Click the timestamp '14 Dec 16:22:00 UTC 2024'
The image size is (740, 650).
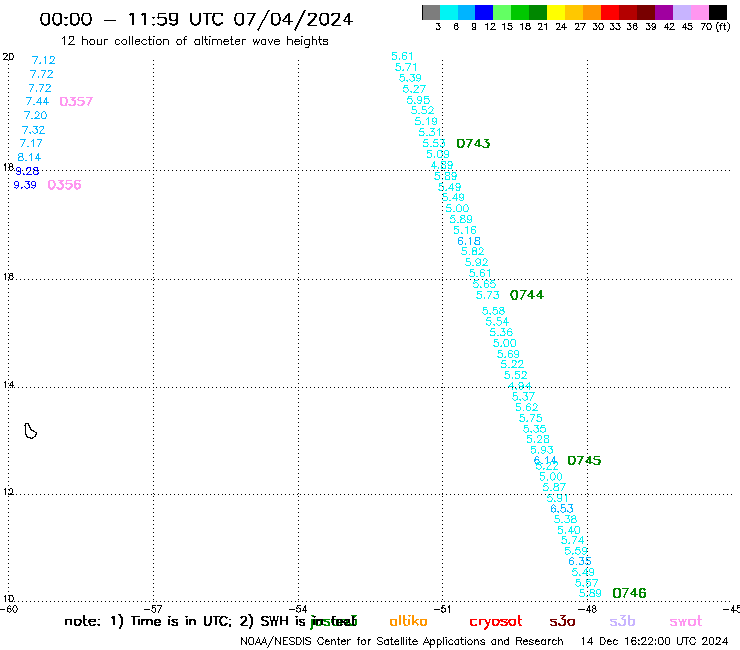pos(655,642)
